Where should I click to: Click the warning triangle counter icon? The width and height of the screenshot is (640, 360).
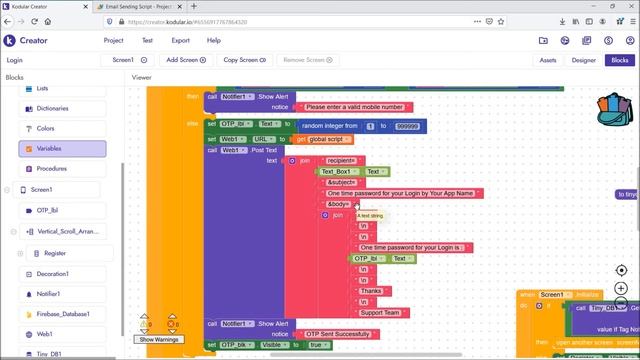point(144,324)
